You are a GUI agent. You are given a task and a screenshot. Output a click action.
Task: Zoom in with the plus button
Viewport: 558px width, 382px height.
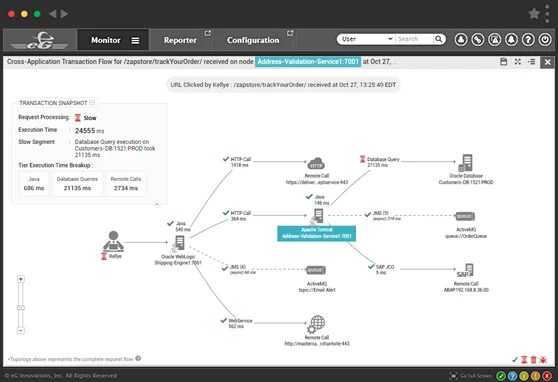point(21,279)
